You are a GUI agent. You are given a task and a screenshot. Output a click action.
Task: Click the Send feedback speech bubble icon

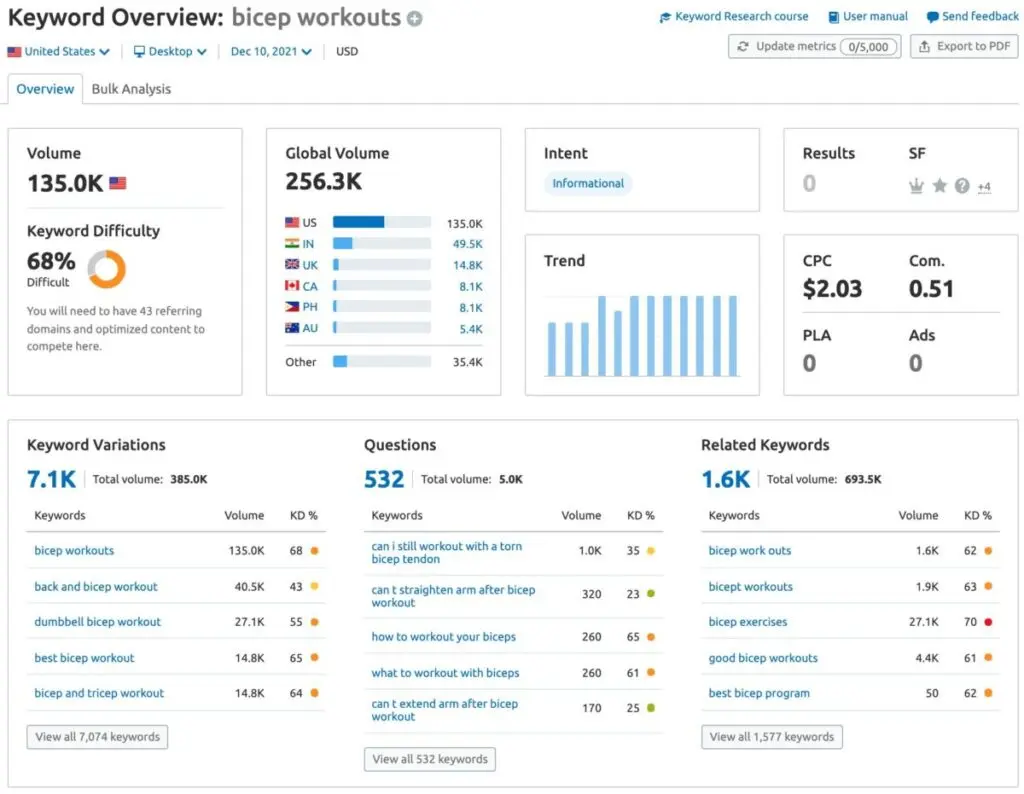coord(932,17)
